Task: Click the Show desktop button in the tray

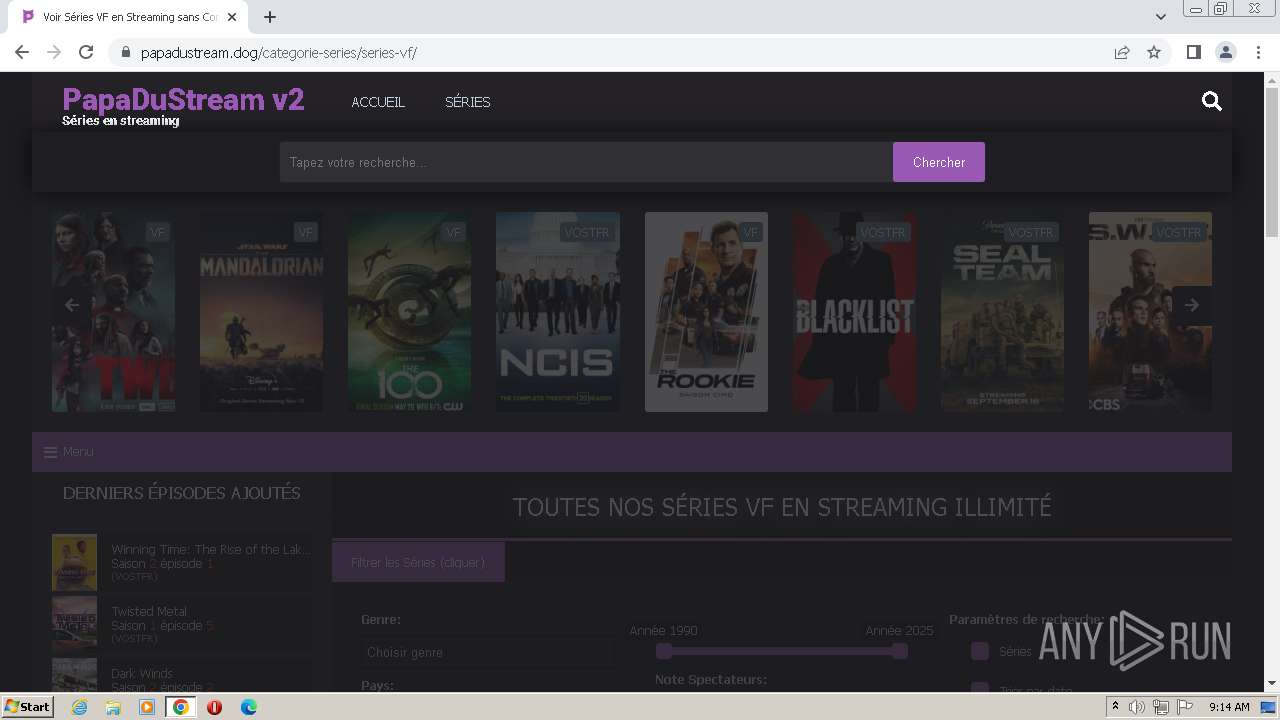Action: pyautogui.click(x=1268, y=707)
